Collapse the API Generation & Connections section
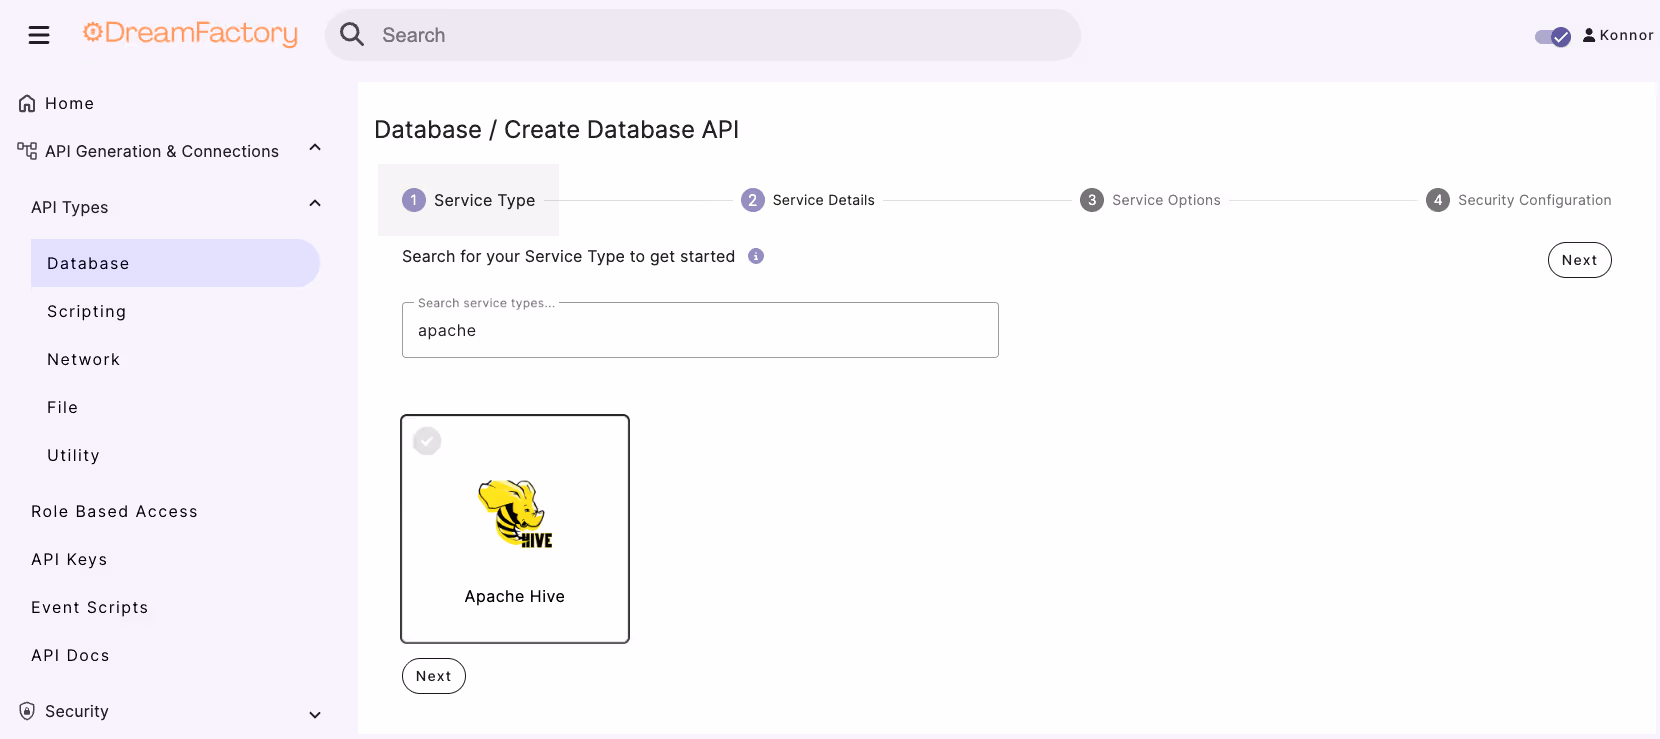The width and height of the screenshot is (1660, 739). click(x=315, y=148)
